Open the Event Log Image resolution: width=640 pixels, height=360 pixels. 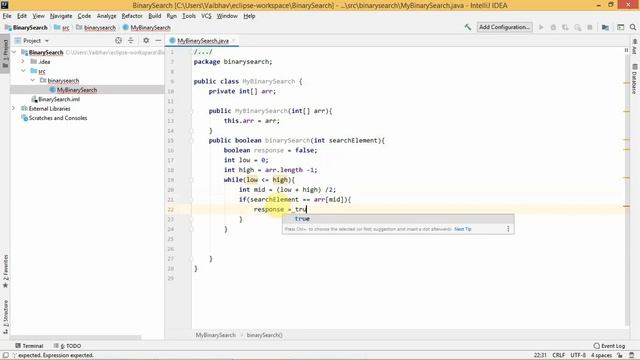[x=609, y=346]
